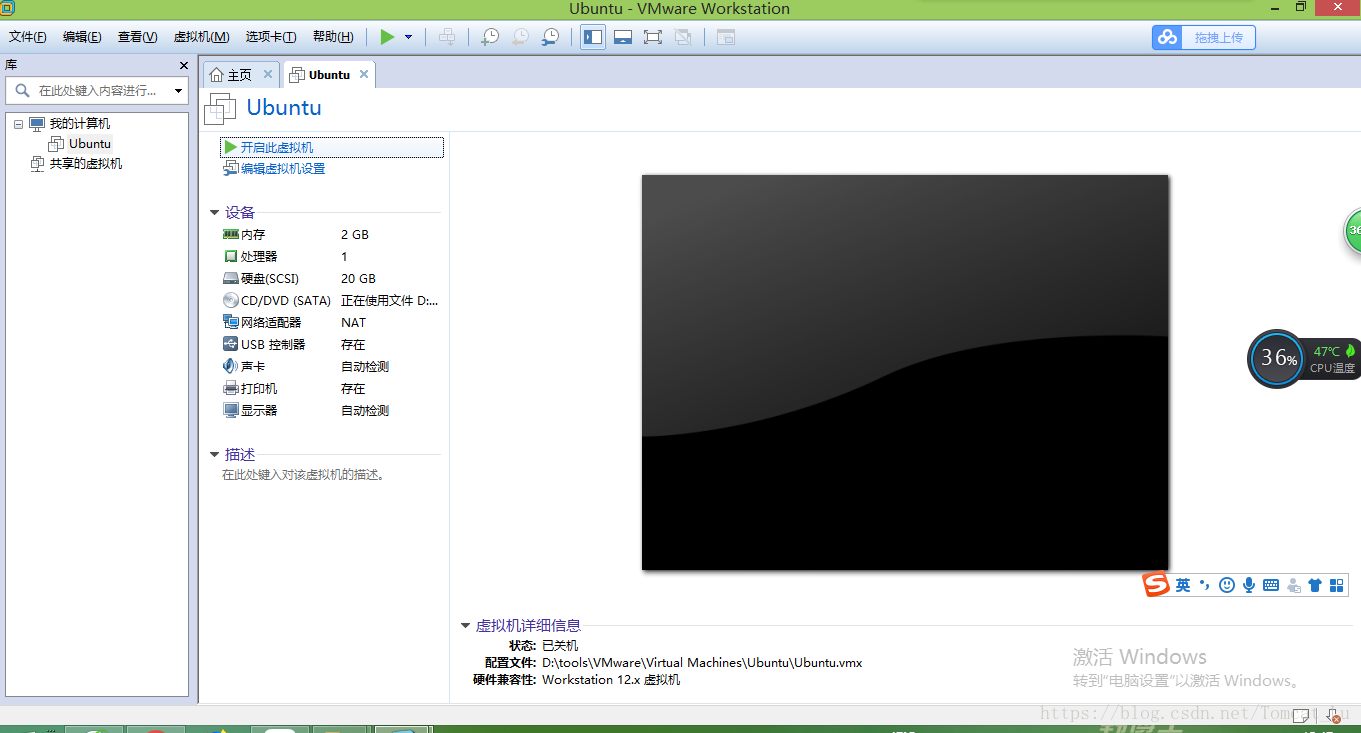
Task: Open the Sogou emoji smiley icon
Action: tap(1227, 586)
